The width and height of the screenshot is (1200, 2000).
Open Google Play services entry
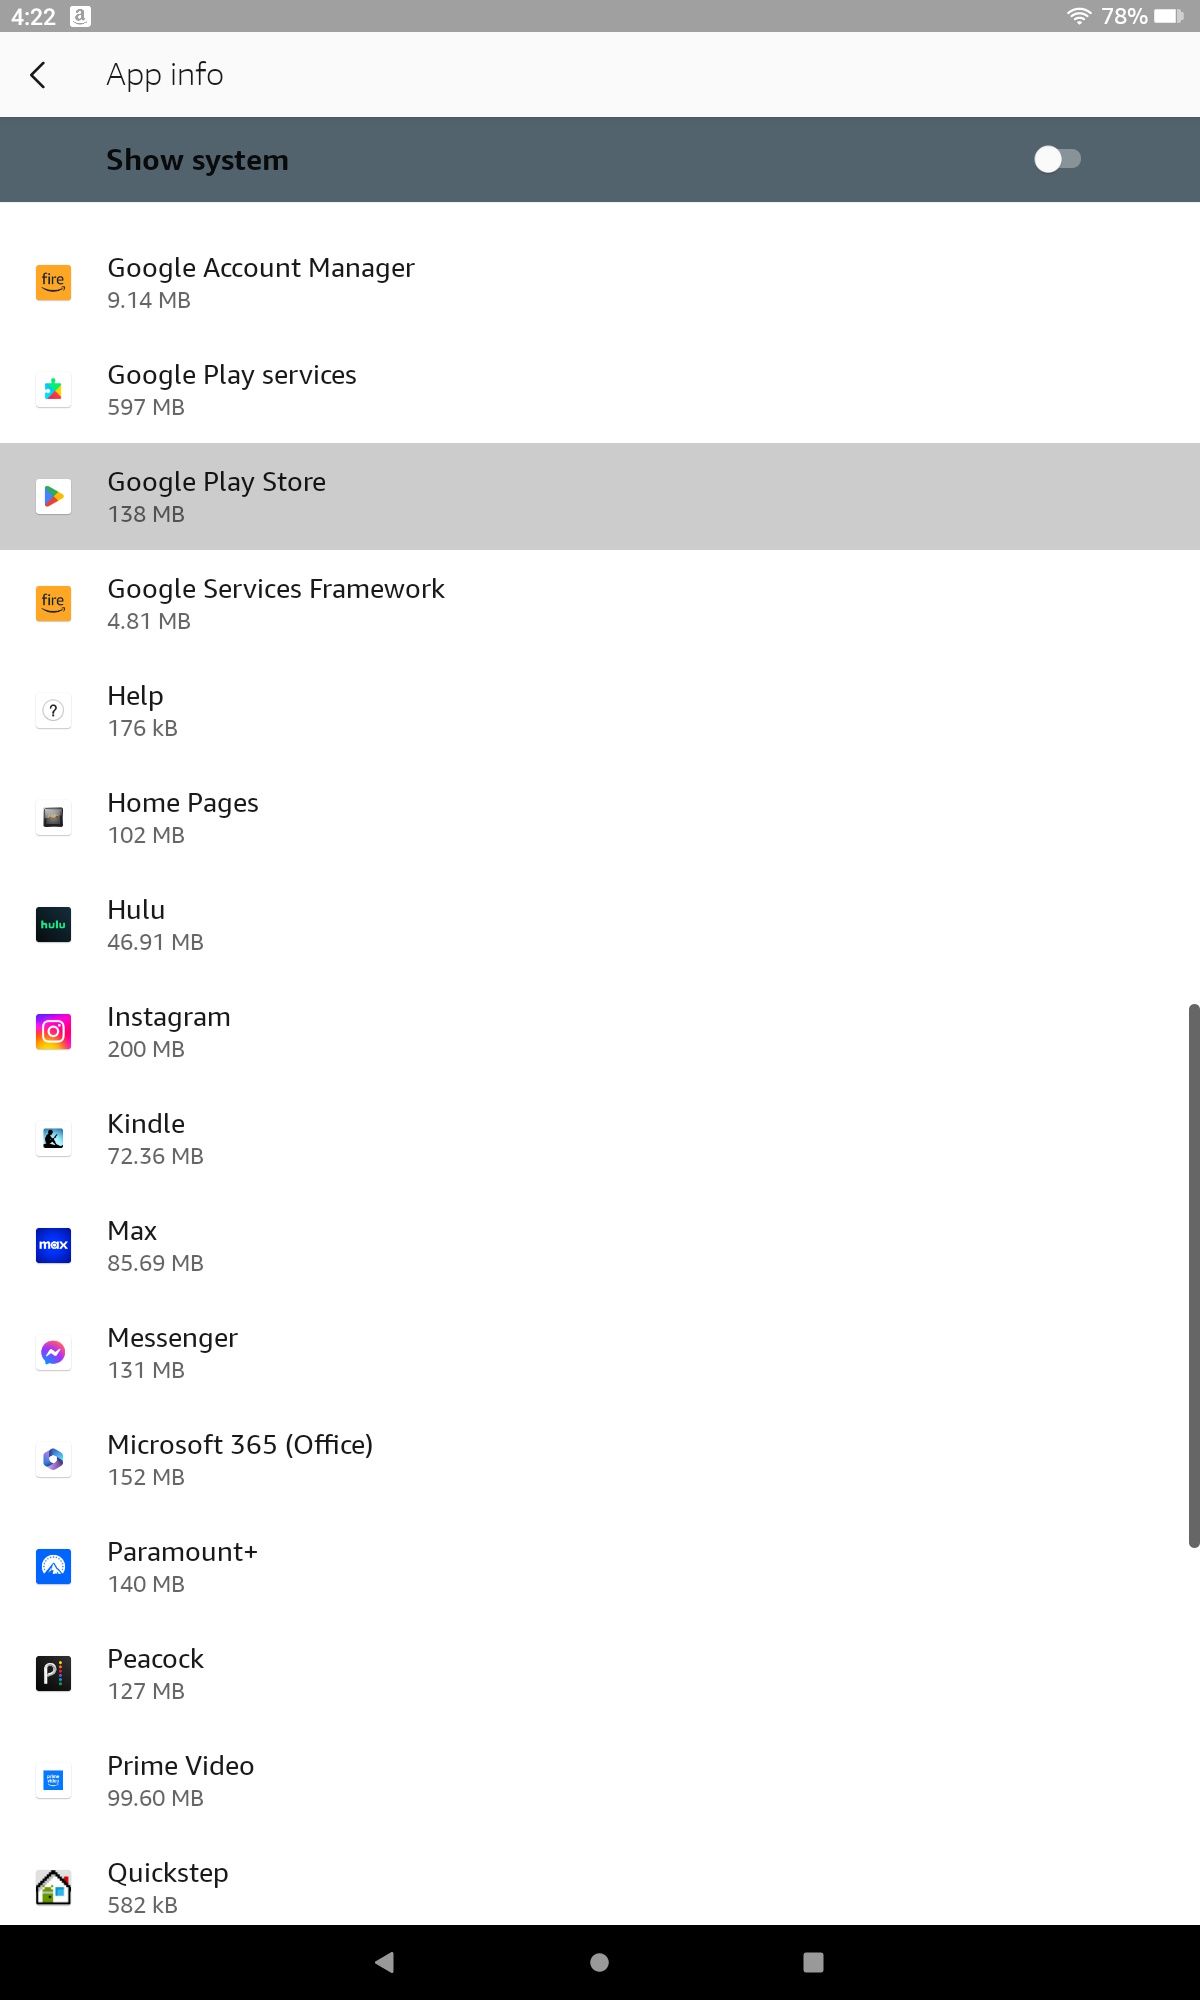pos(600,390)
